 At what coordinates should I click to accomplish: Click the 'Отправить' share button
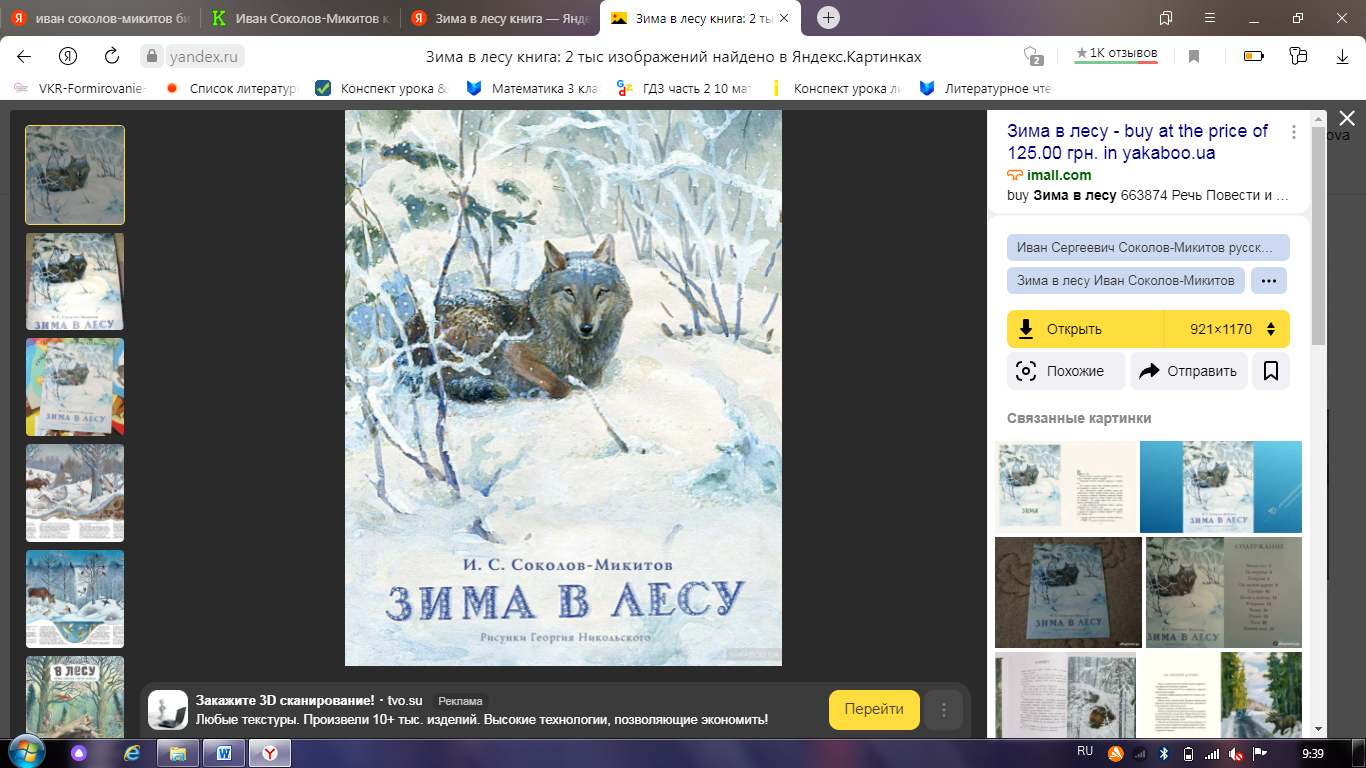click(1189, 371)
